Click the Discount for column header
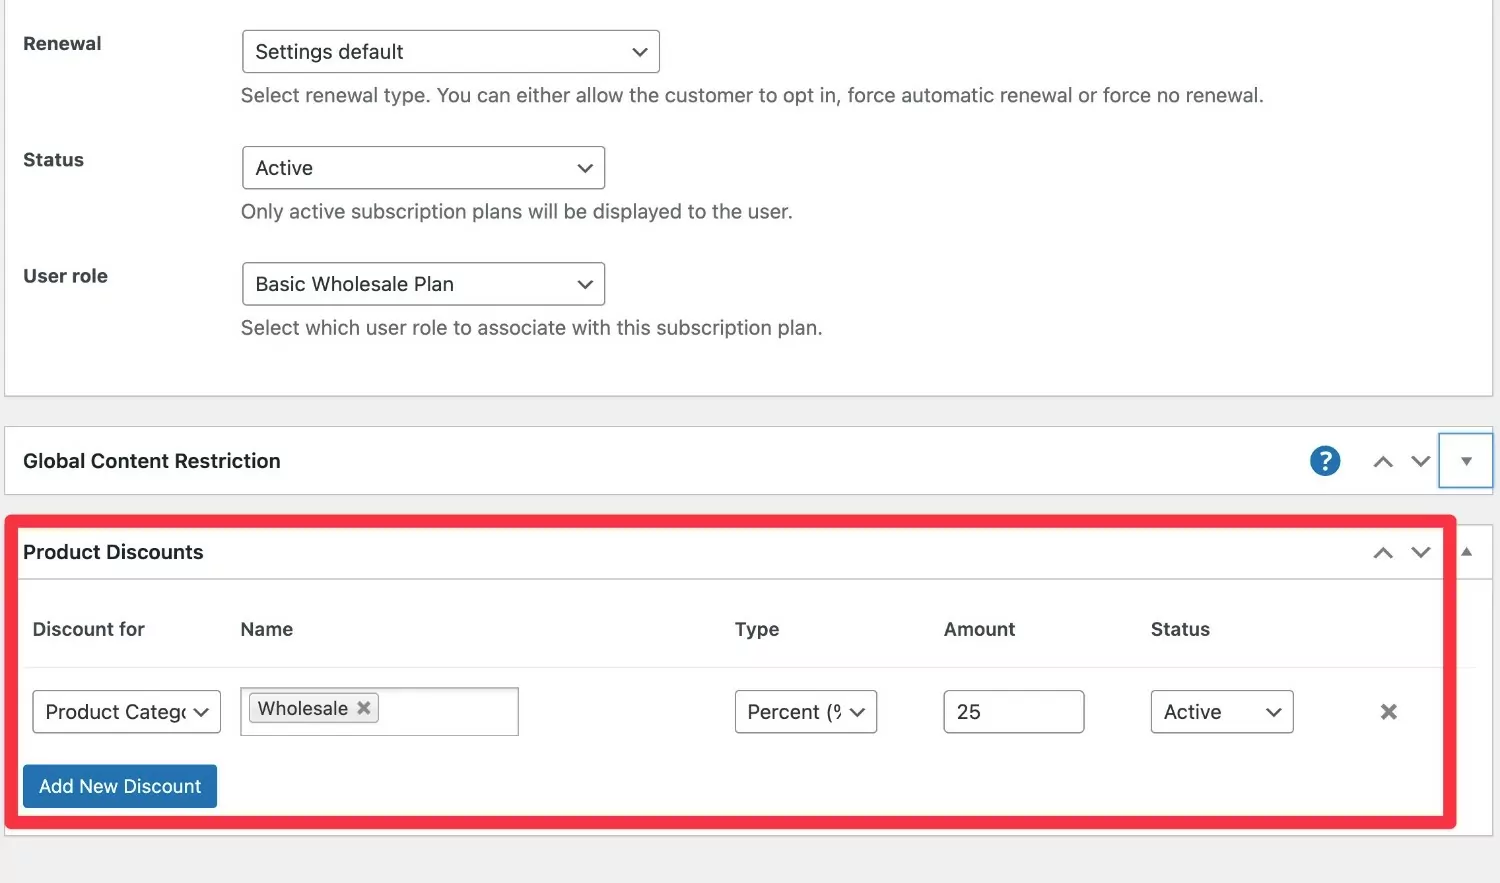 tap(89, 629)
